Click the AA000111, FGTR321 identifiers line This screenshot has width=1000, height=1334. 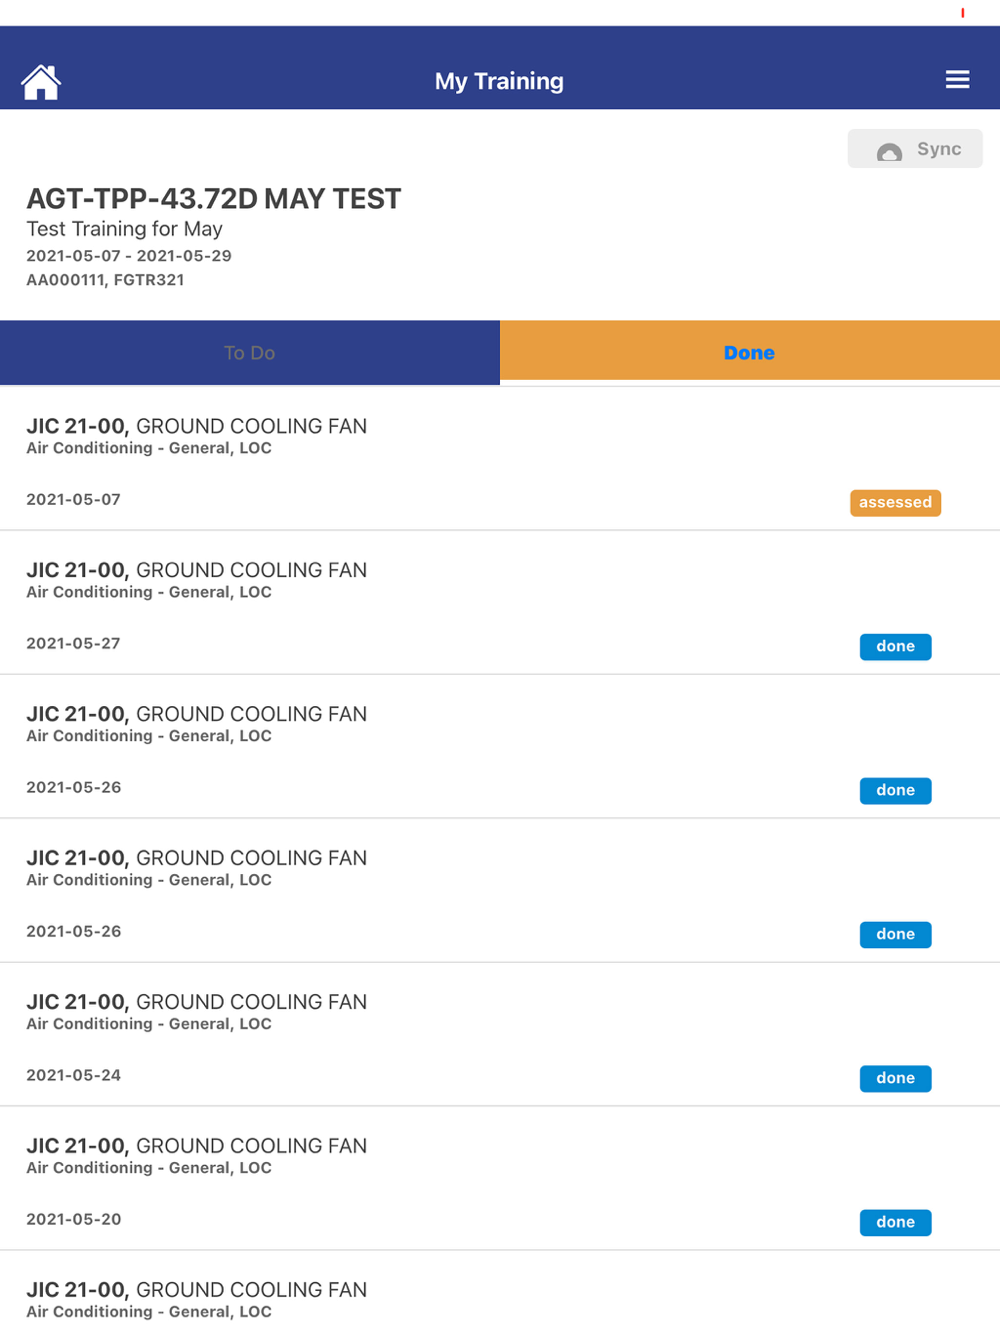point(105,280)
